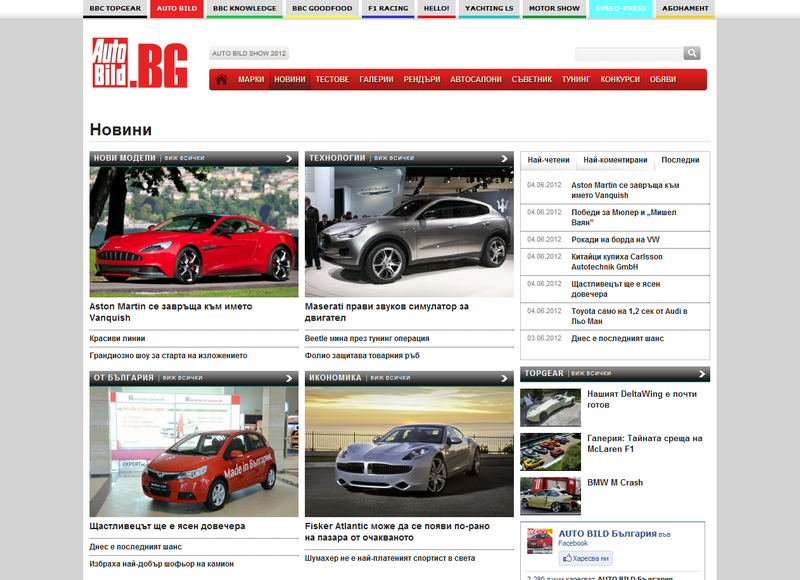Open 'Шумахер не е най-платеният спортист' link
800x580 pixels.
(390, 559)
